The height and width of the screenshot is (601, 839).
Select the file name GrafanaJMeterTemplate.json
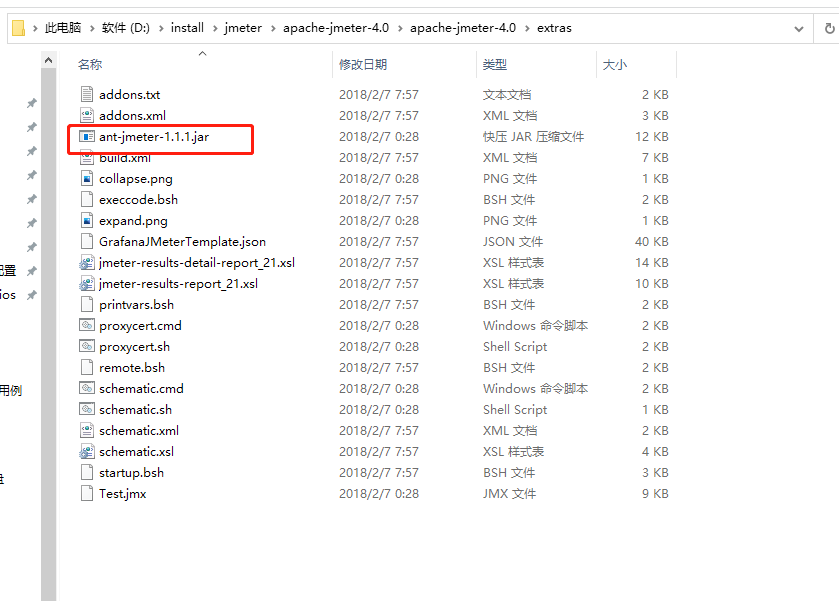click(182, 242)
